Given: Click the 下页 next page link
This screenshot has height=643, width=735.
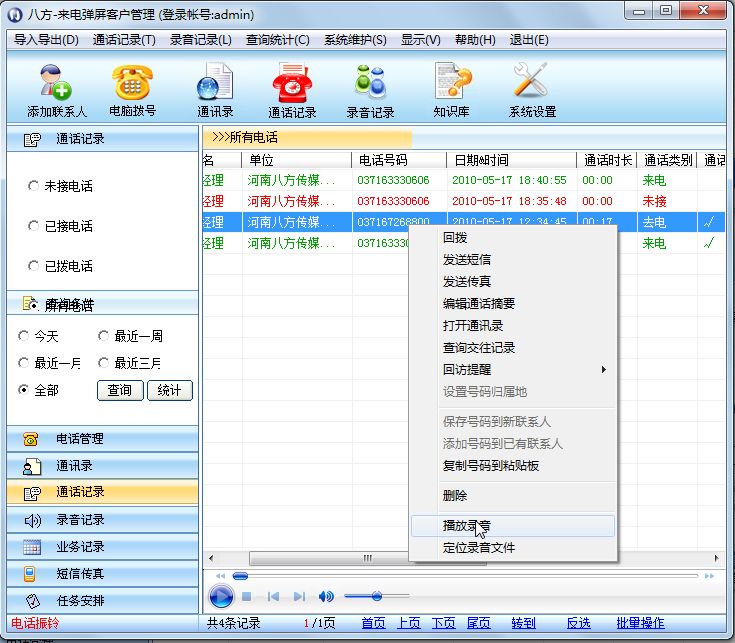Looking at the screenshot, I should point(443,623).
